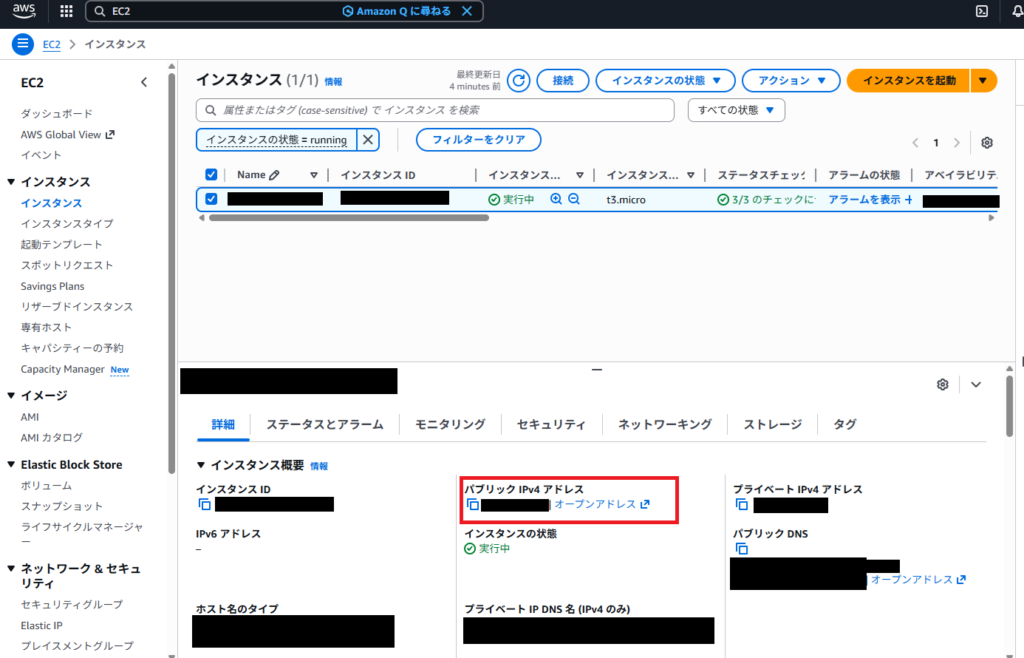
Task: Copy the public IPv4 address
Action: pyautogui.click(x=472, y=504)
